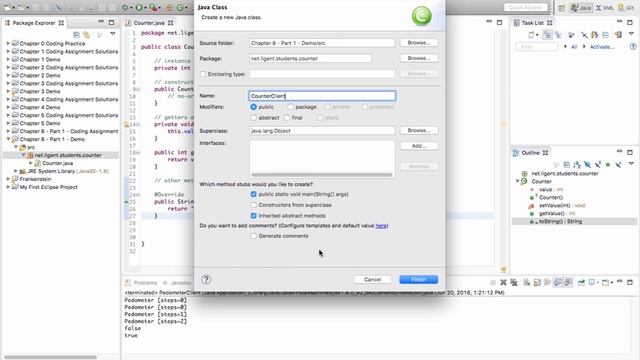Image resolution: width=640 pixels, height=360 pixels.
Task: Select the Counter.java editor tab
Action: click(149, 23)
